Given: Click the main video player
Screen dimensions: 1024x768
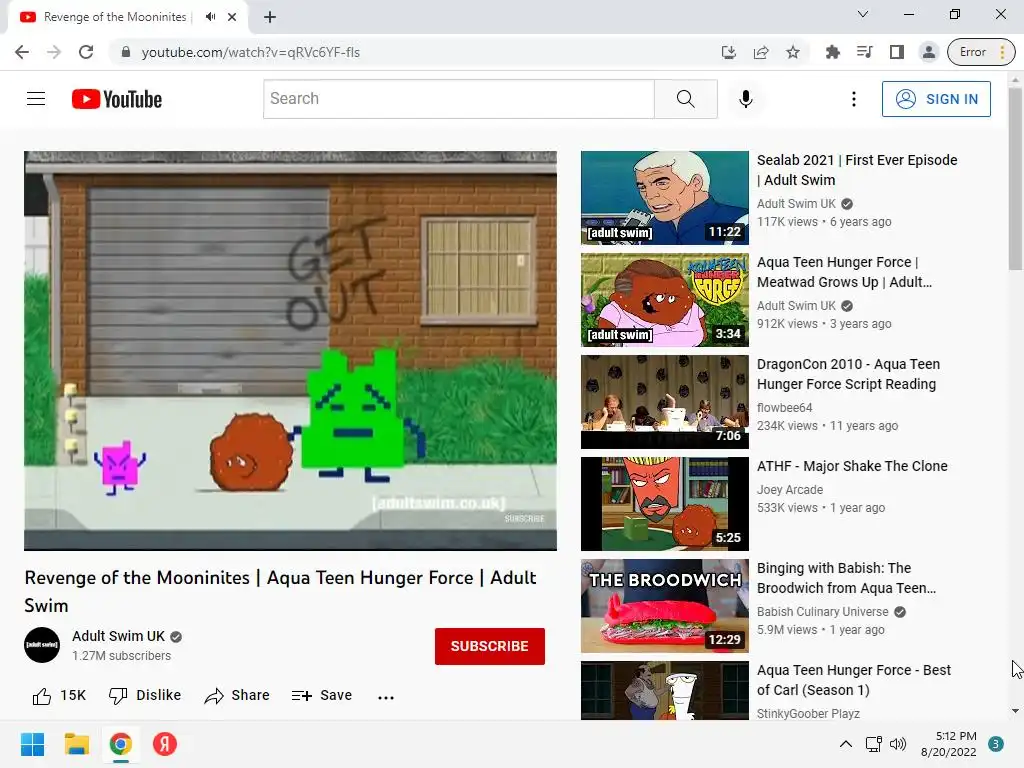Looking at the screenshot, I should point(291,351).
